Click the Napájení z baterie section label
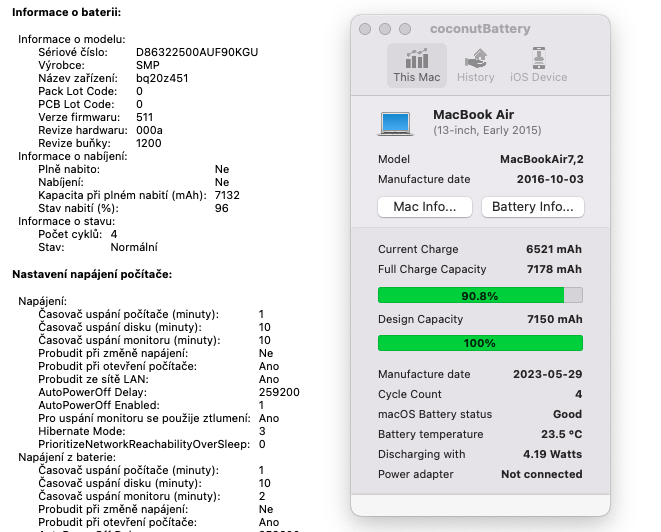 [x=67, y=457]
